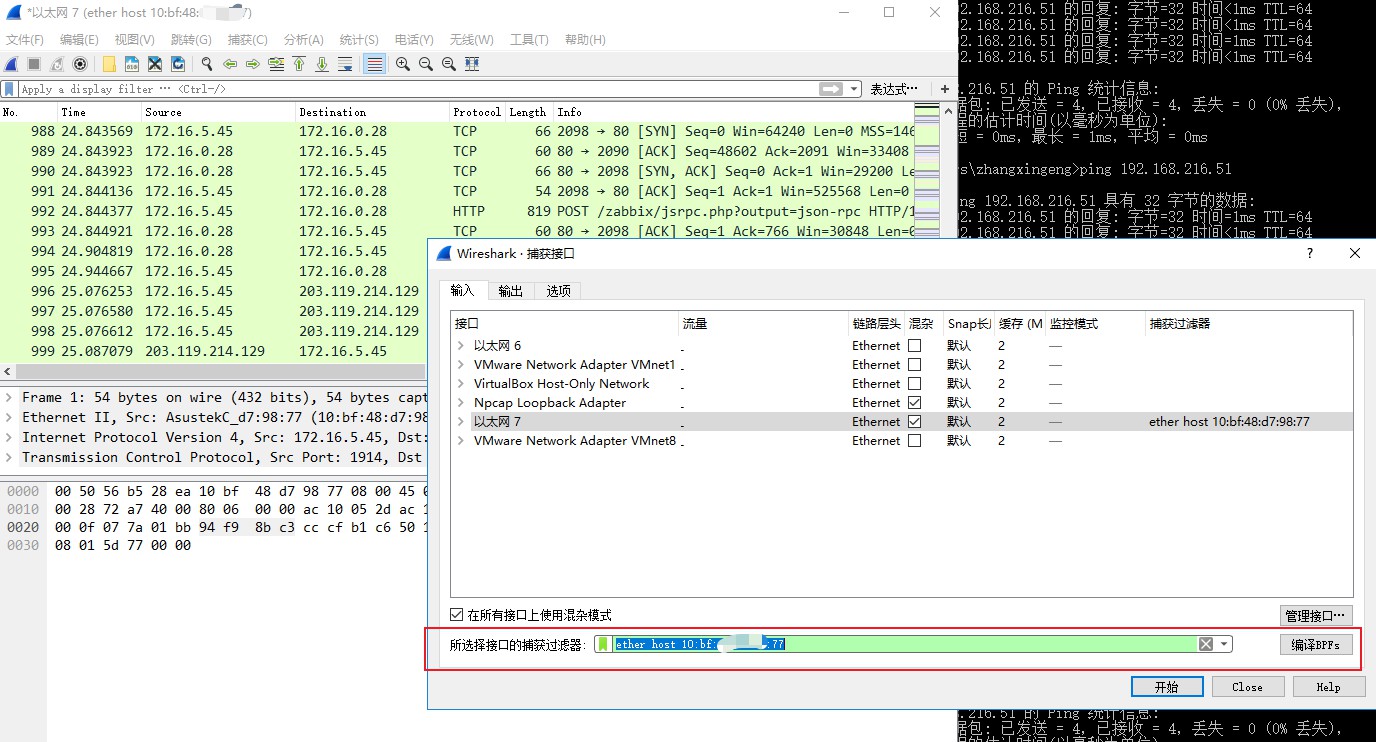Expand the 以太网 6 interface row
Screen dimensions: 1376x742
pos(461,346)
